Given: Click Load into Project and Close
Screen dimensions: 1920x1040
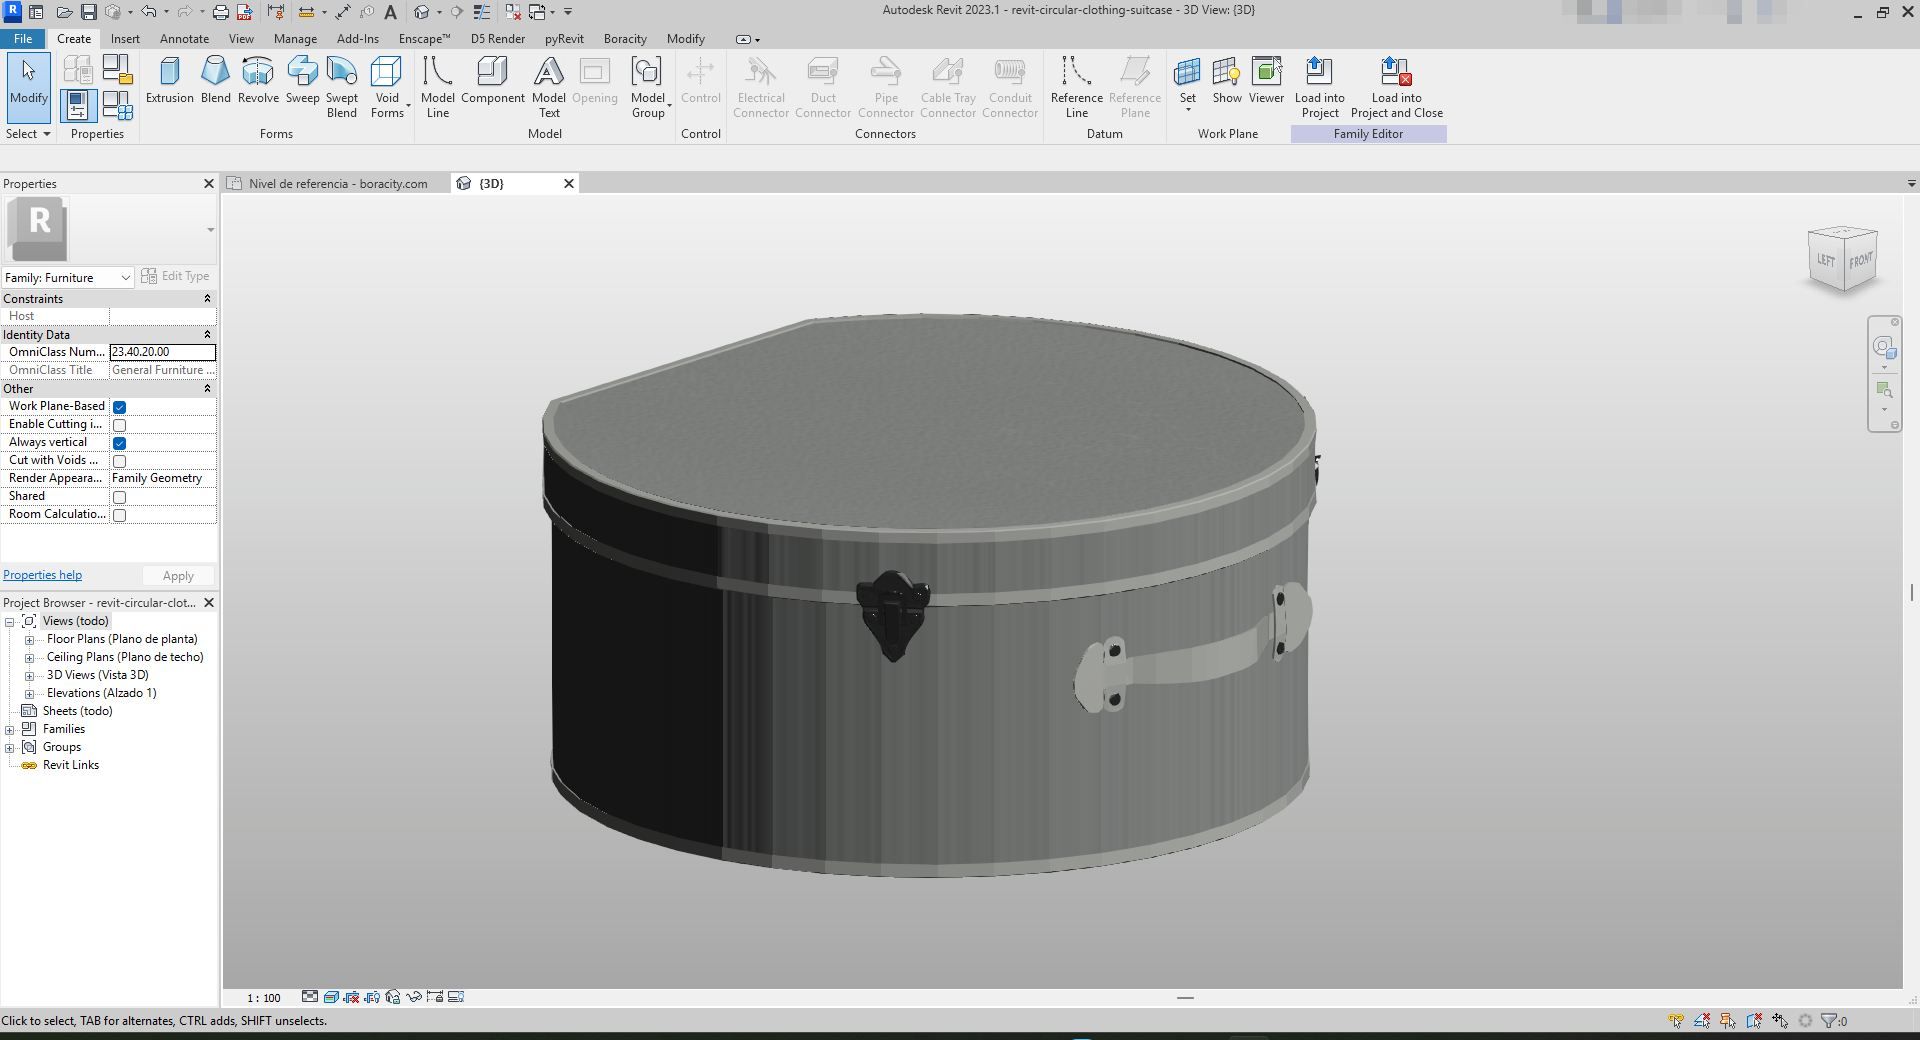Looking at the screenshot, I should tap(1396, 87).
